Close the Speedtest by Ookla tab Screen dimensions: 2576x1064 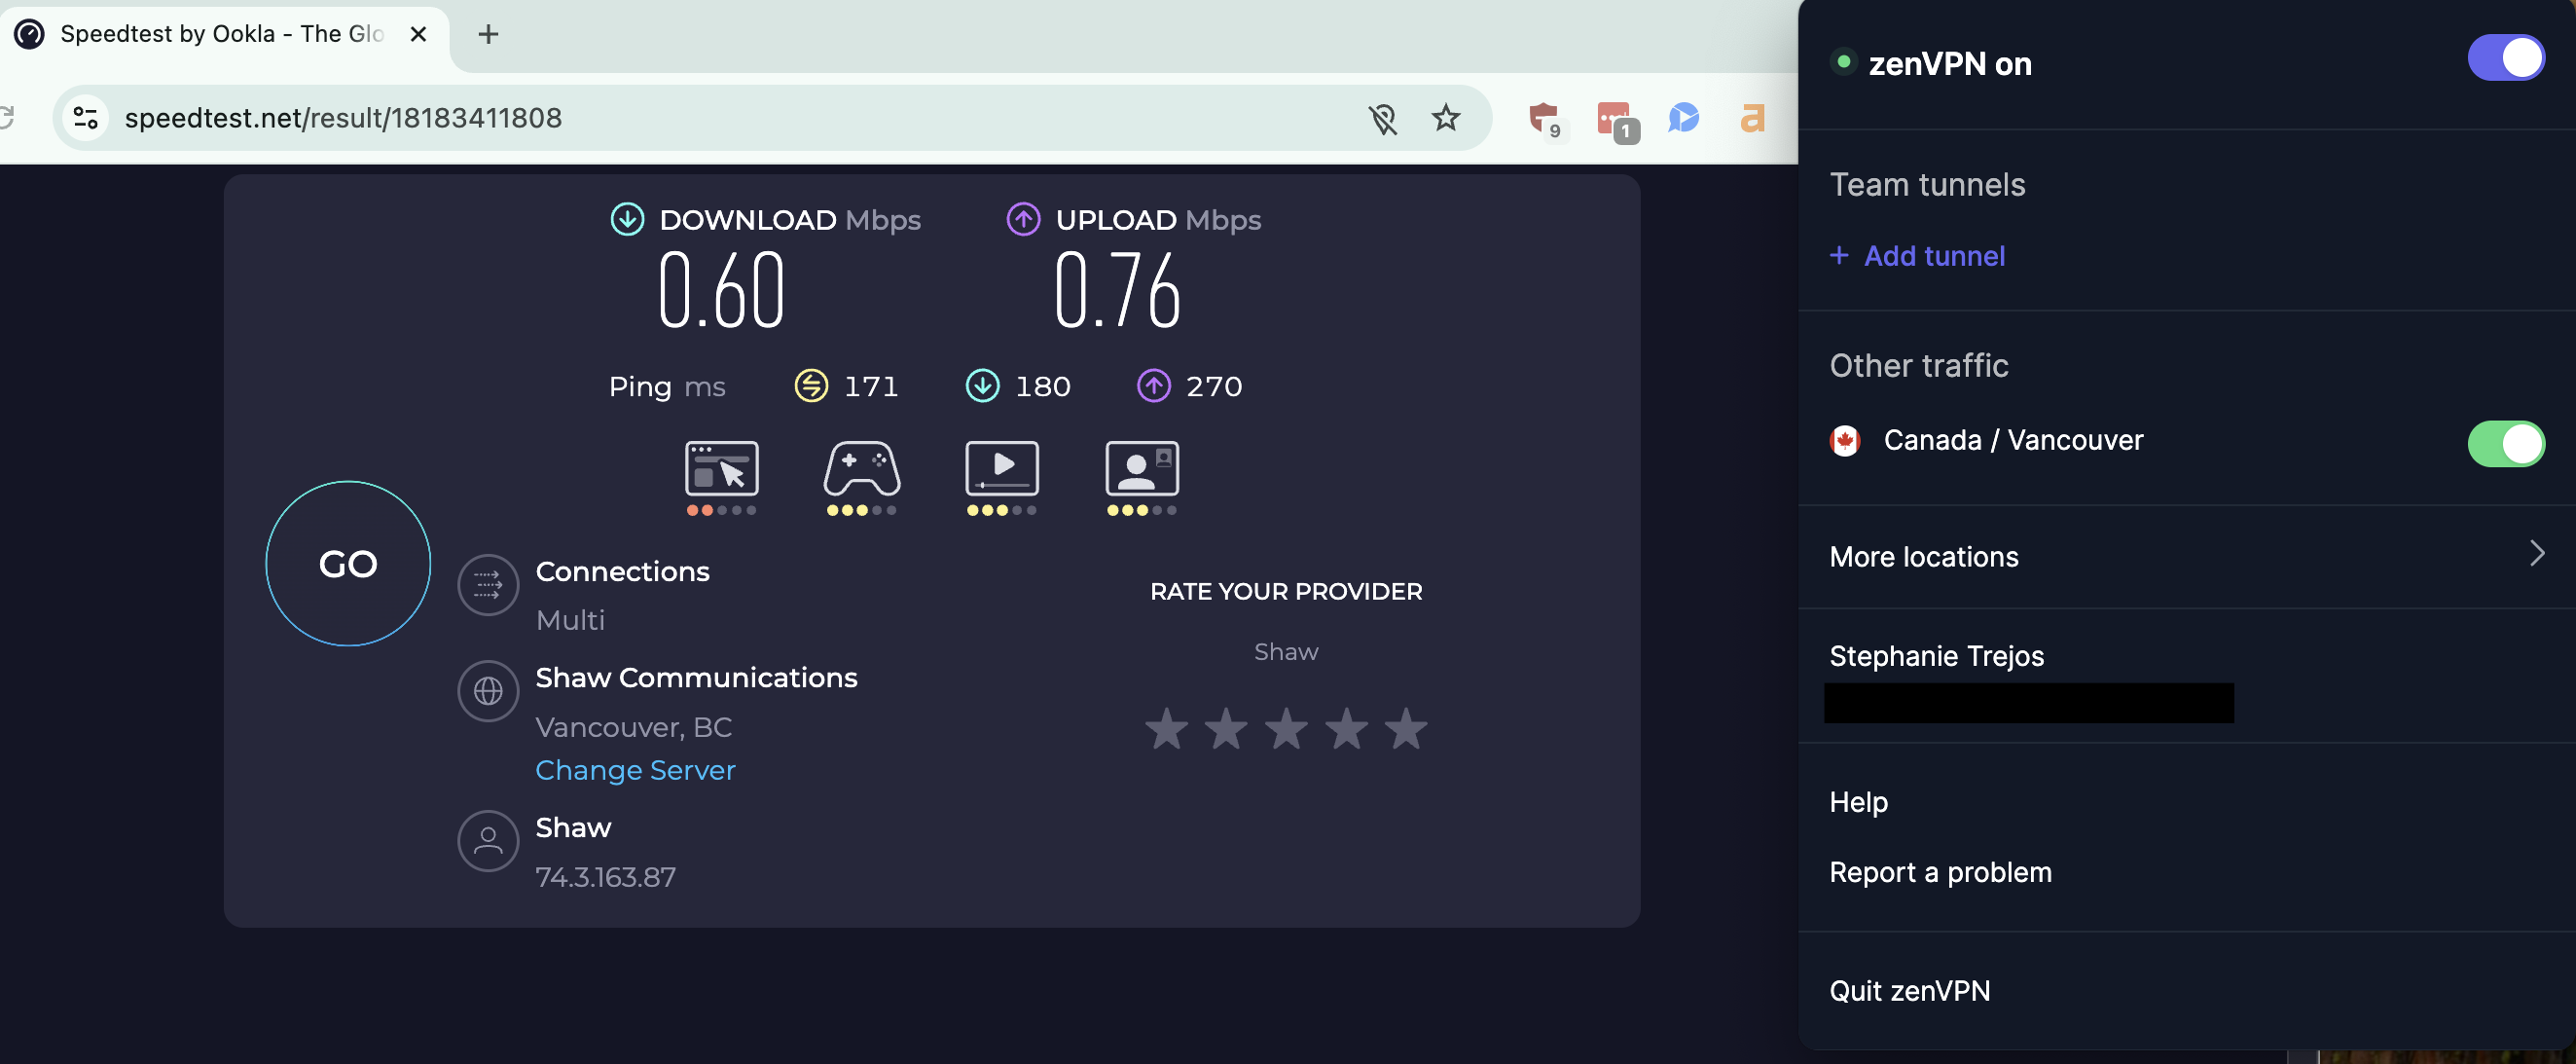tap(418, 34)
